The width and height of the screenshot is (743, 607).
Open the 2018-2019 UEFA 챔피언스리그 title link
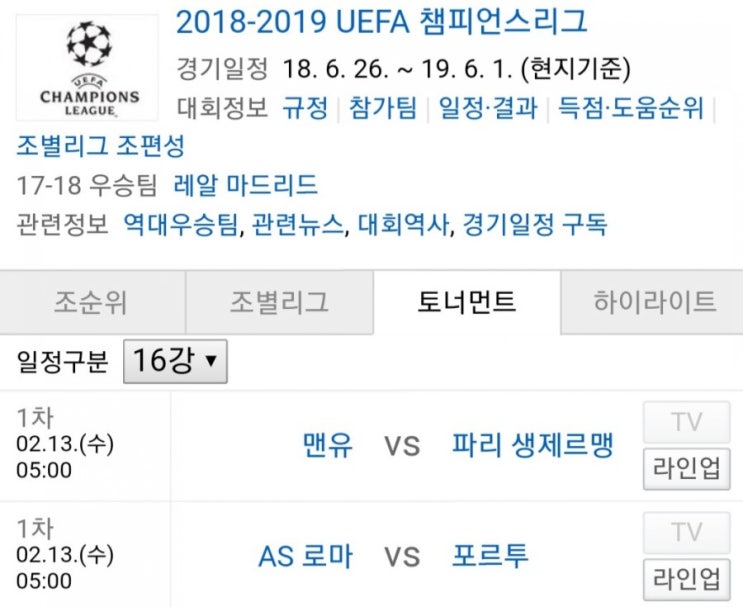[x=381, y=22]
